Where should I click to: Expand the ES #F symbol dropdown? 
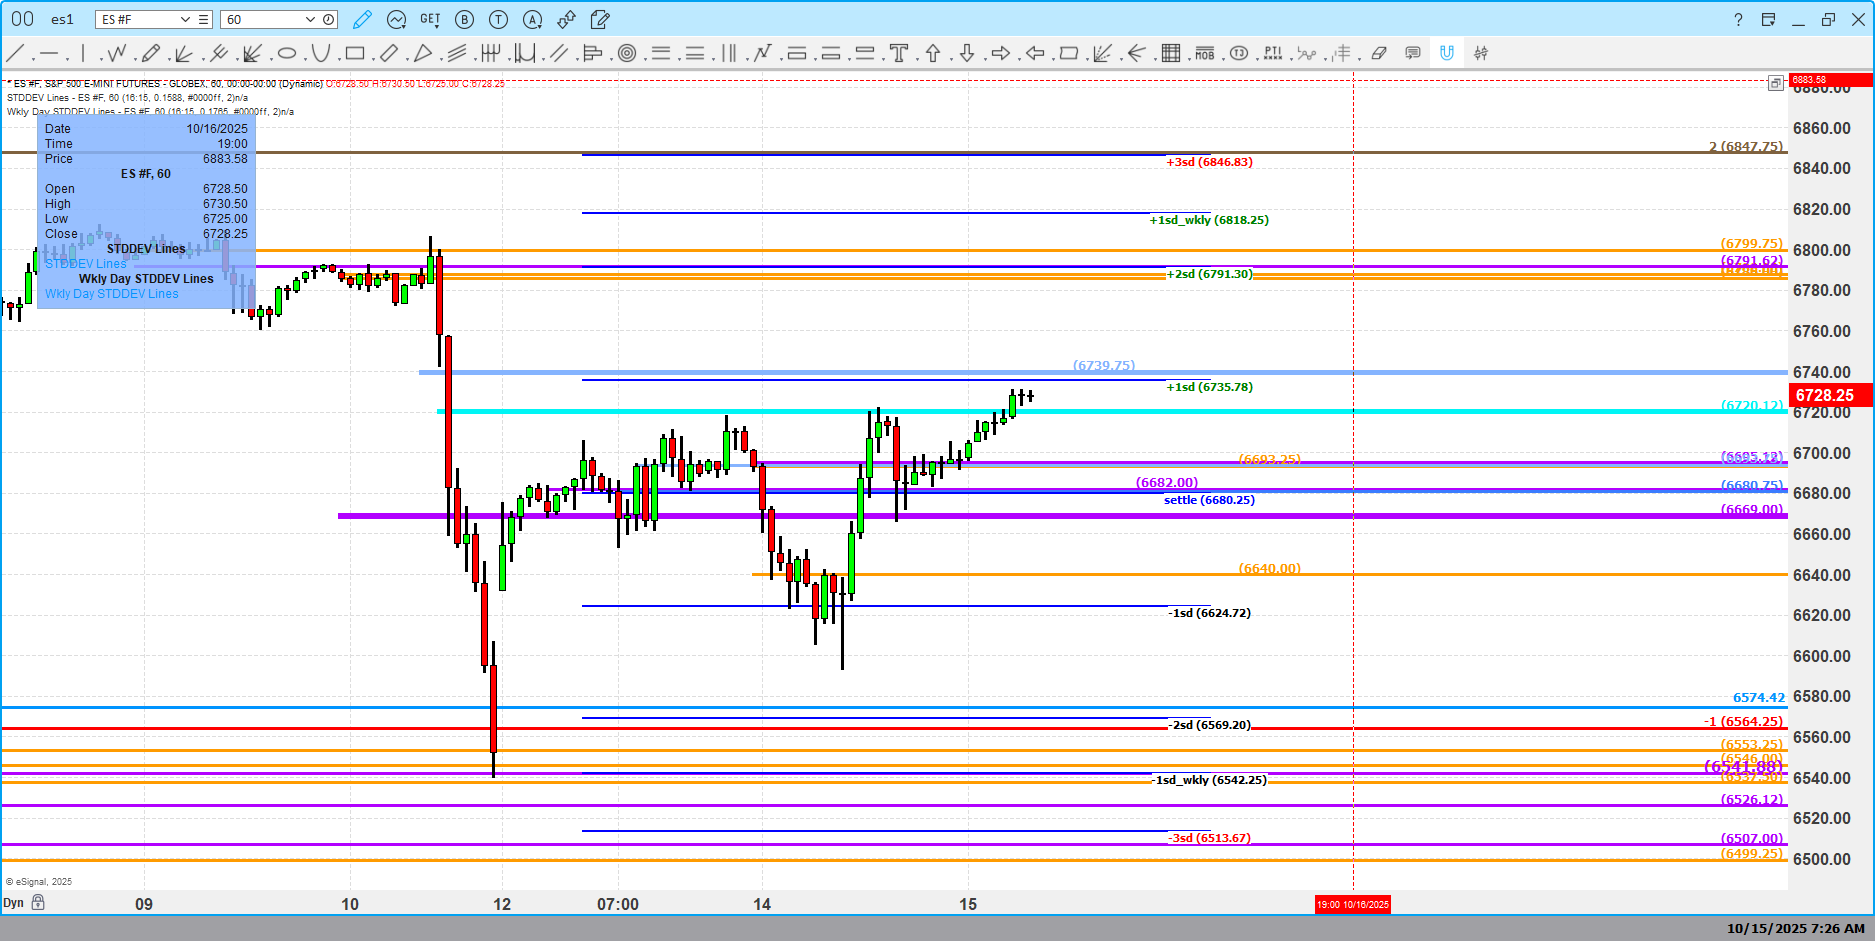click(185, 20)
